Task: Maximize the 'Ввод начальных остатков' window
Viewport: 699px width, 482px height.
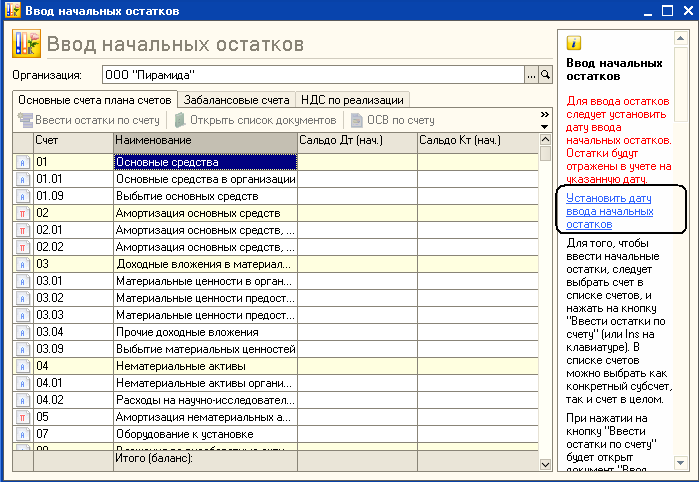Action: (x=667, y=10)
